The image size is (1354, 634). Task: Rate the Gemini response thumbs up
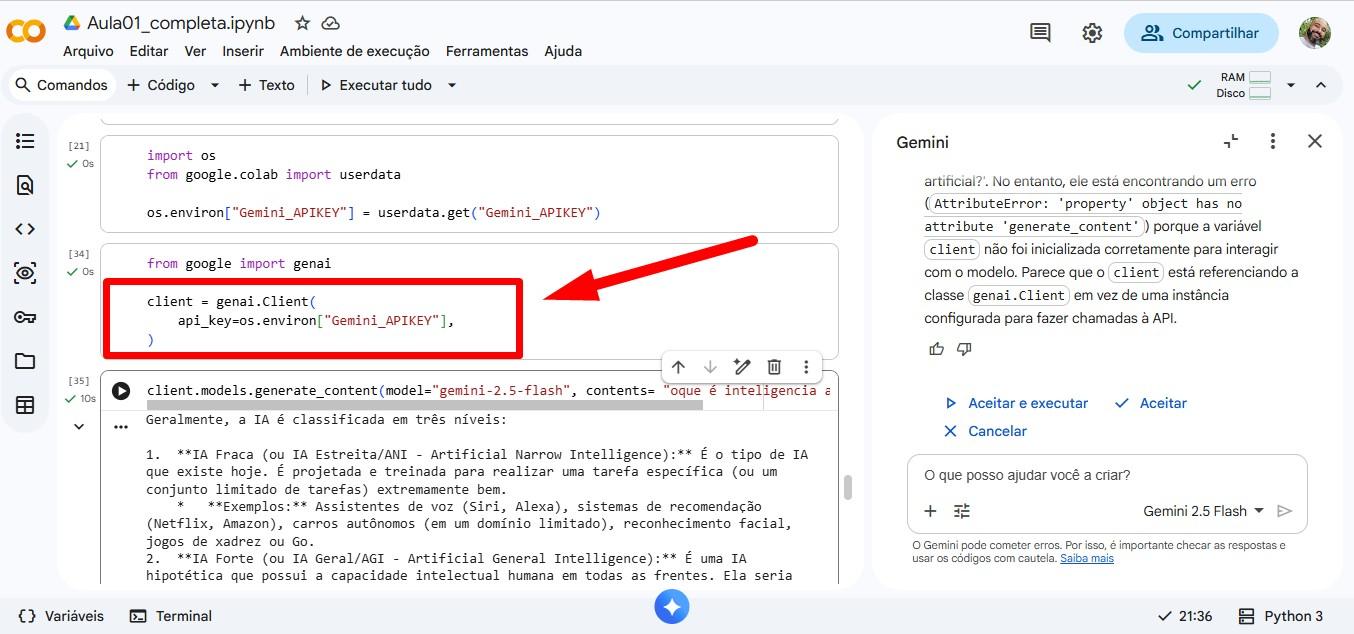click(x=936, y=348)
